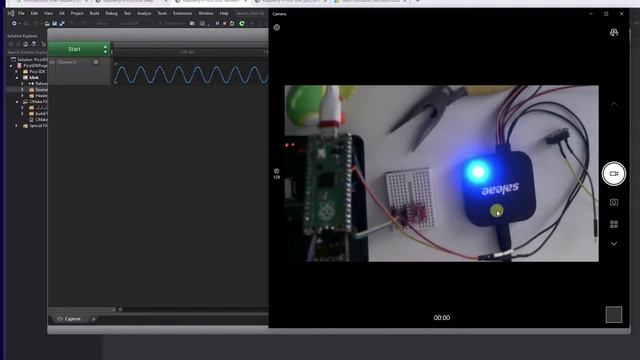This screenshot has height=360, width=640.
Task: Open the Extensions menu
Action: click(x=182, y=13)
